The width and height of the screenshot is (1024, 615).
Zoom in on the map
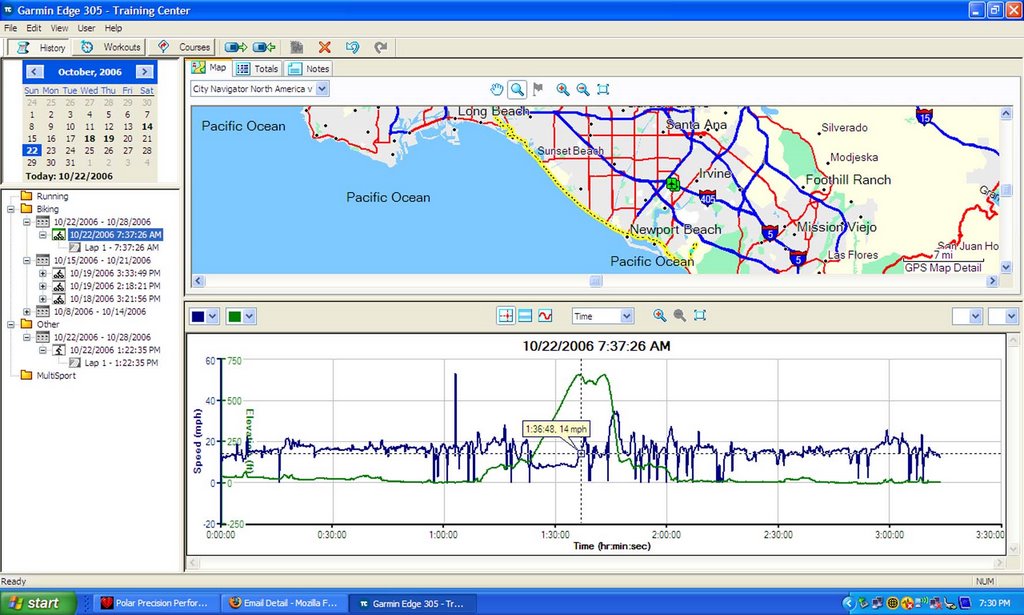[562, 89]
